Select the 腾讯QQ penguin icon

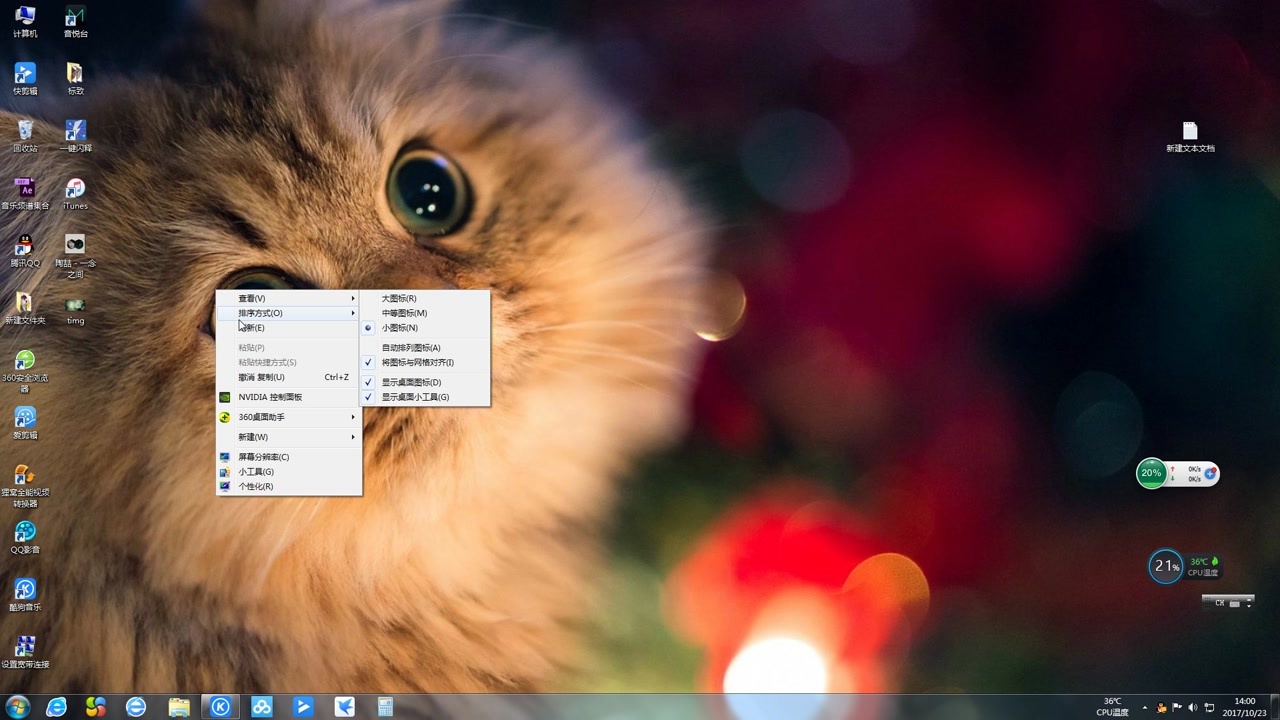coord(25,251)
